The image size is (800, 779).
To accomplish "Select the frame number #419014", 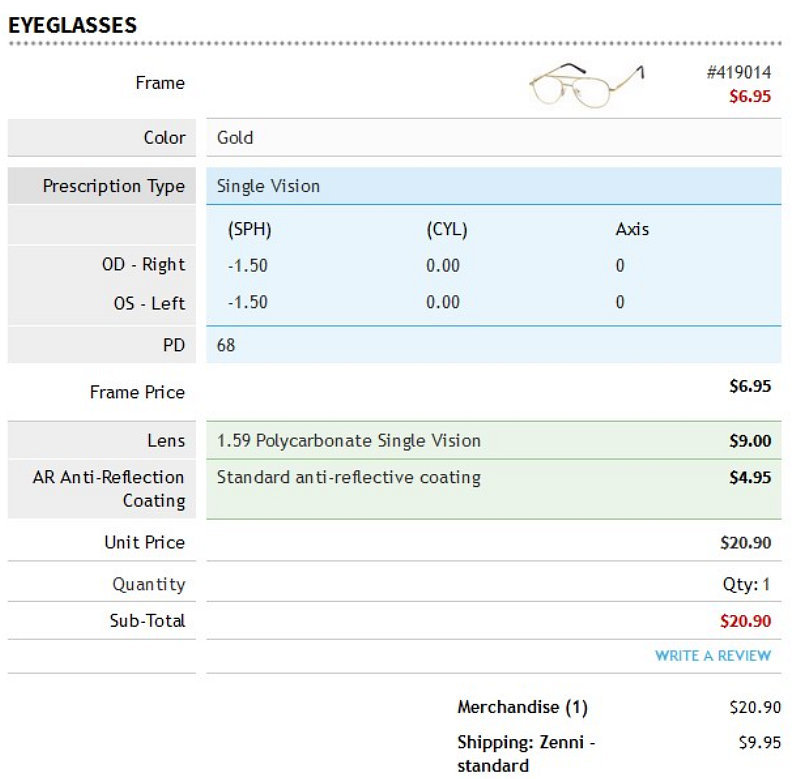I will point(738,72).
